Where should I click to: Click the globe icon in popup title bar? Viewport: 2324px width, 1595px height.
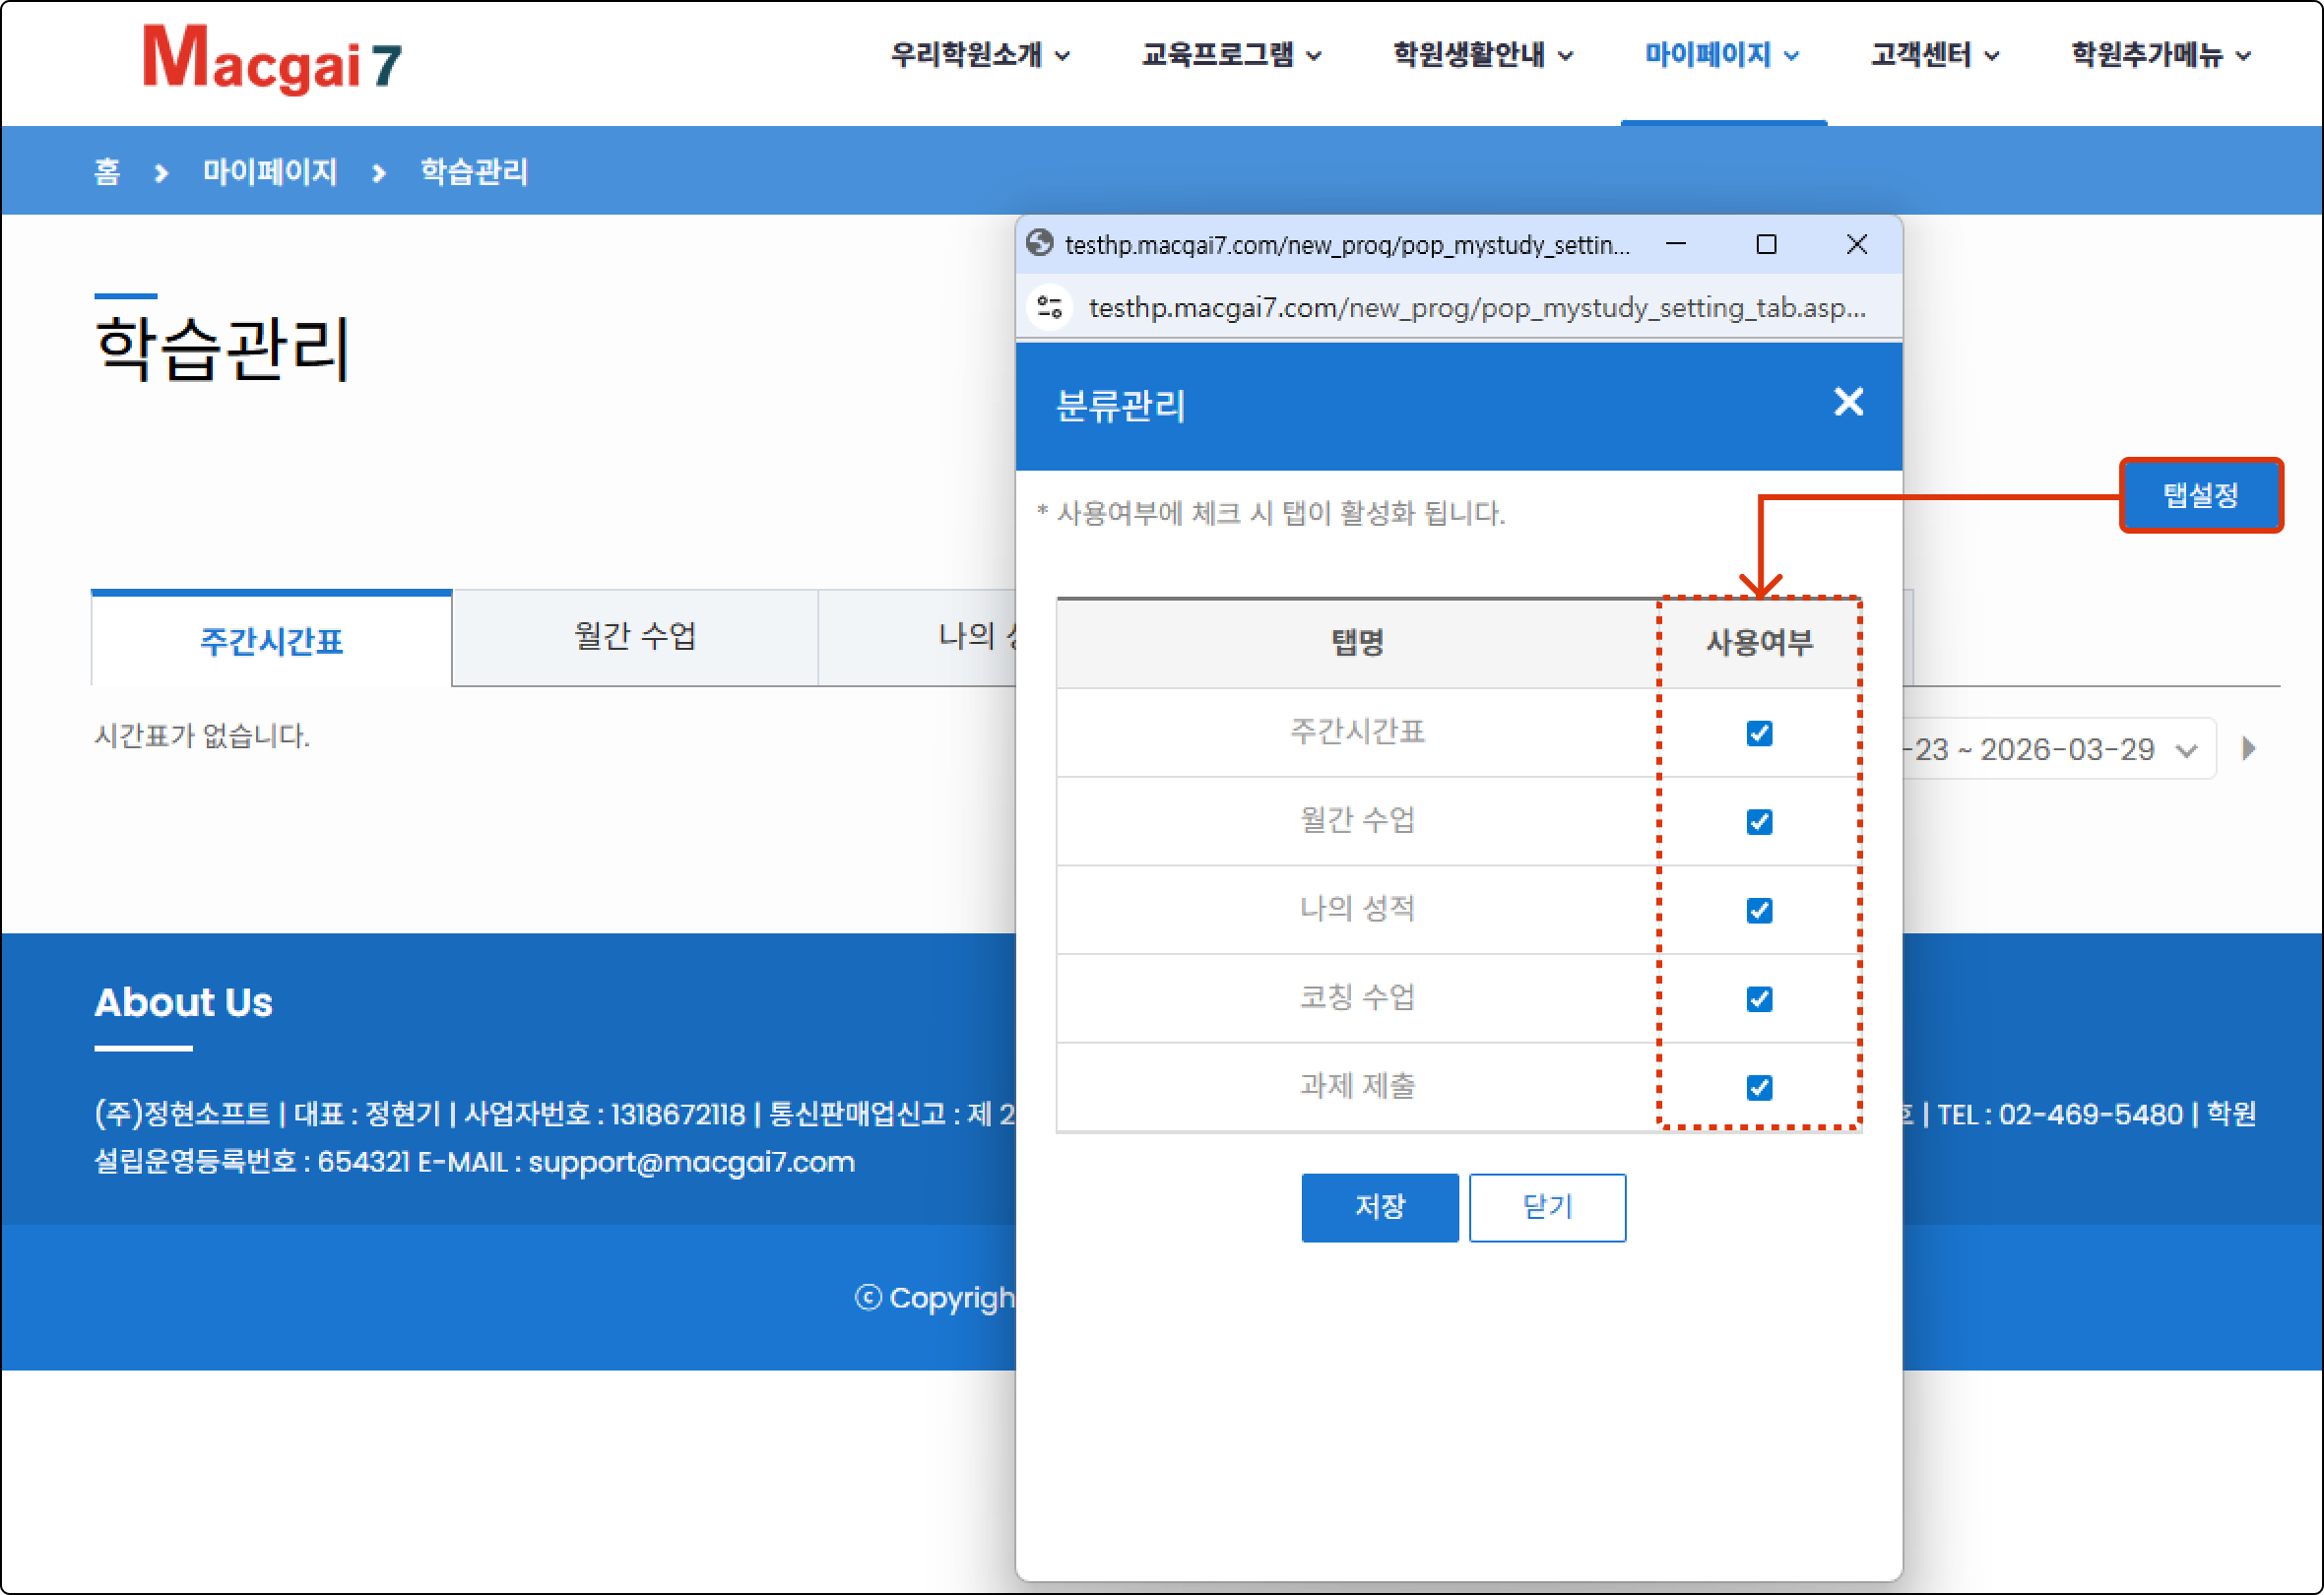pos(1040,243)
